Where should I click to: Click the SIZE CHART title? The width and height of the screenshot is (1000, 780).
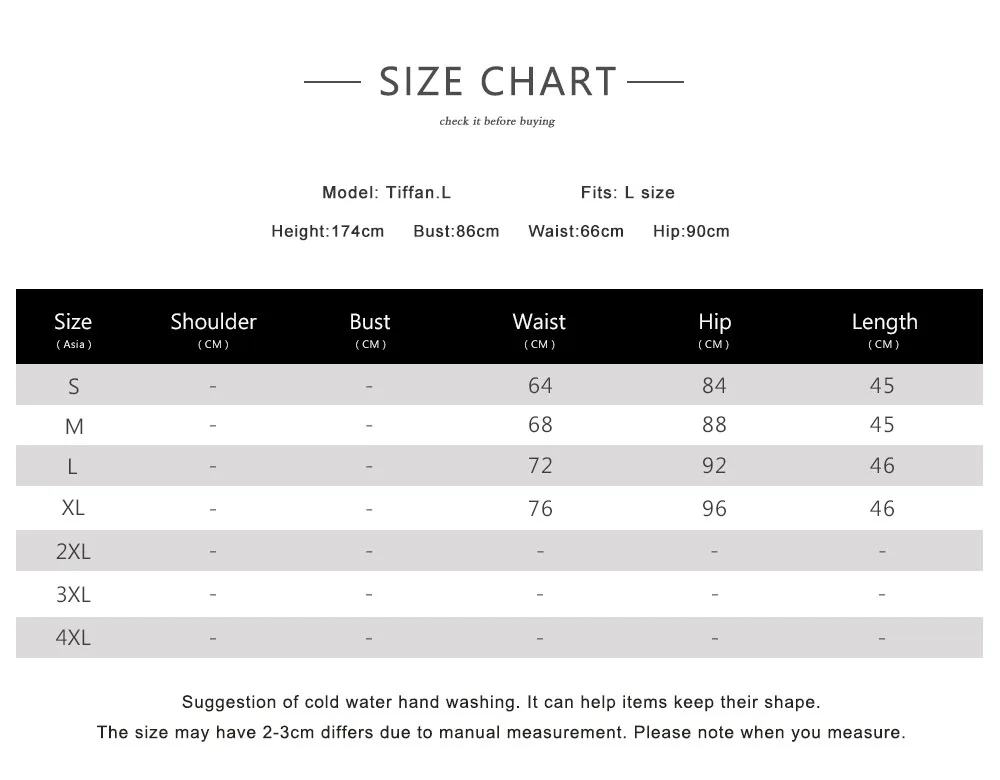[497, 81]
